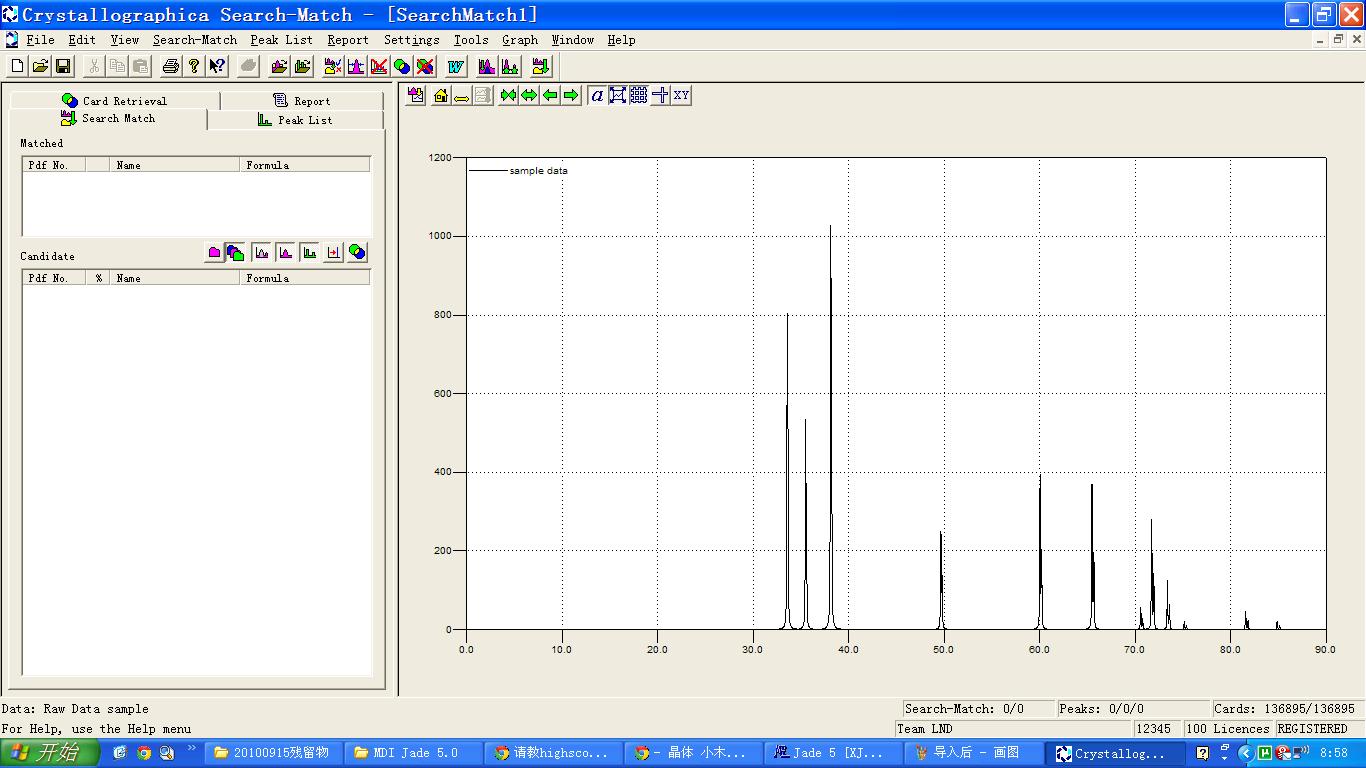Screen dimensions: 1366x768
Task: Click the multi-colored cards icon above Candidate list
Action: [x=236, y=253]
